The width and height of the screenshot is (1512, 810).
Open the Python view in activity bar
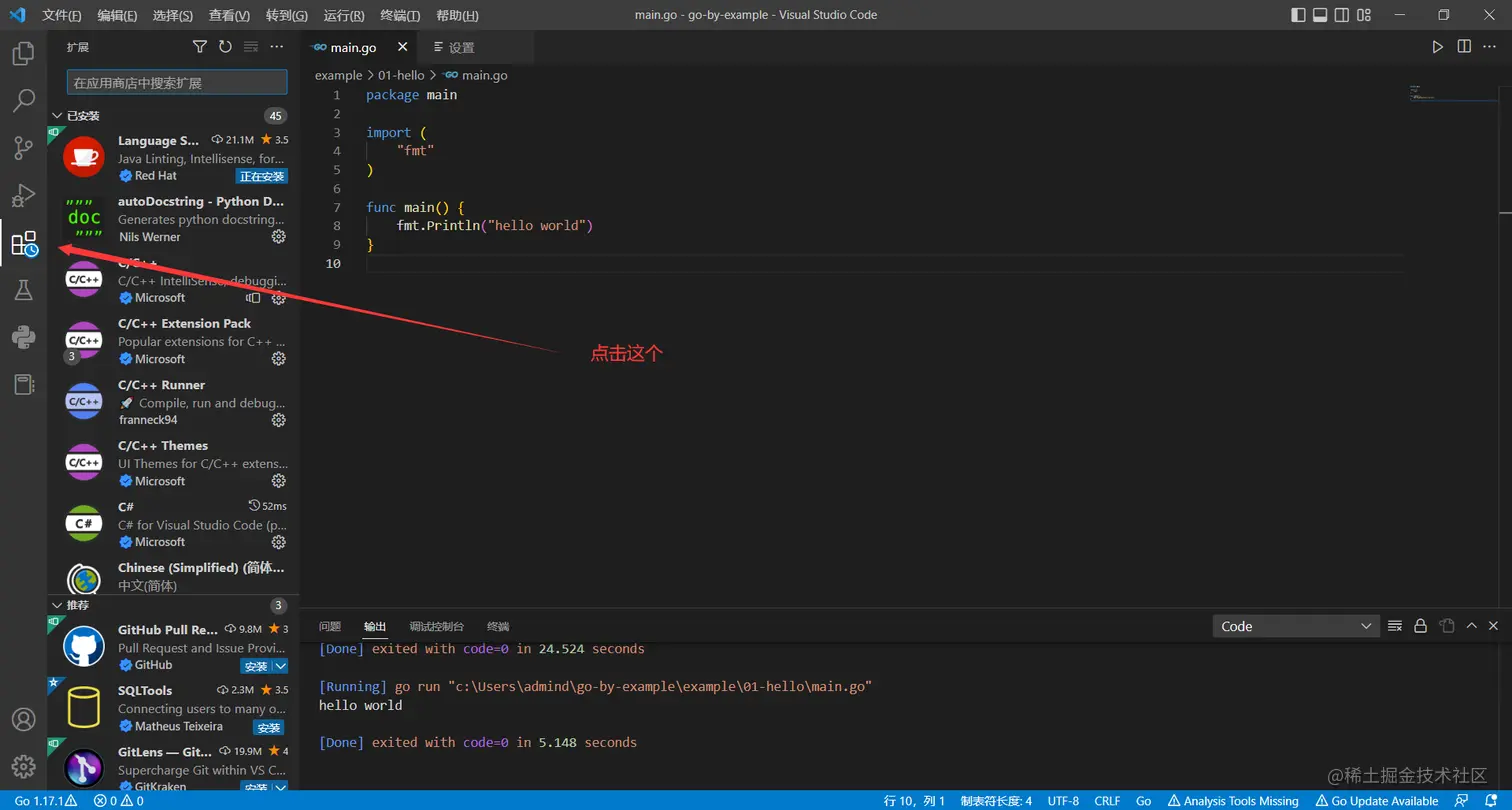pyautogui.click(x=24, y=337)
